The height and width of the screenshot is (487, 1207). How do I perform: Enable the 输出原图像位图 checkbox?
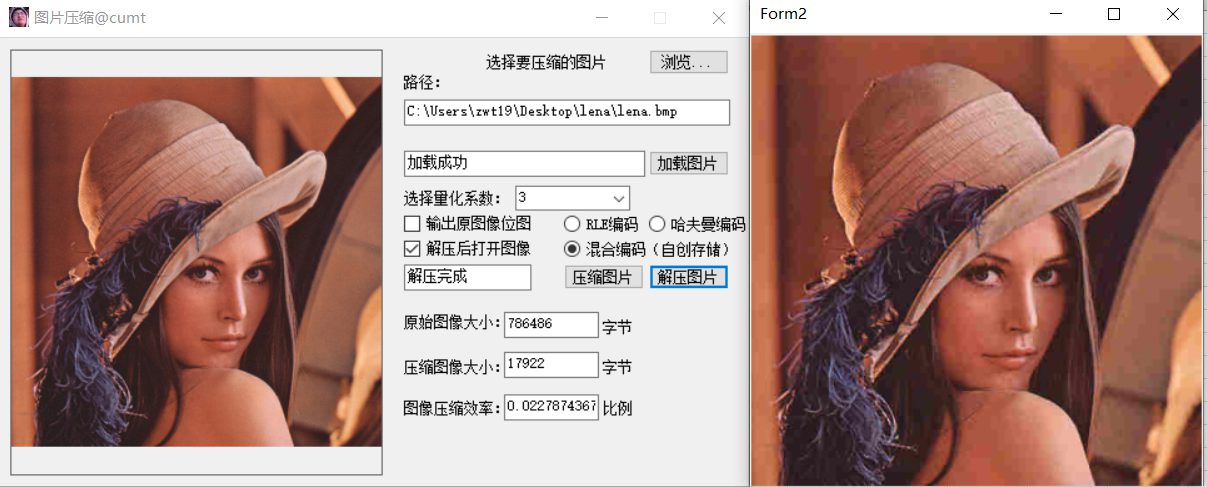(x=412, y=224)
